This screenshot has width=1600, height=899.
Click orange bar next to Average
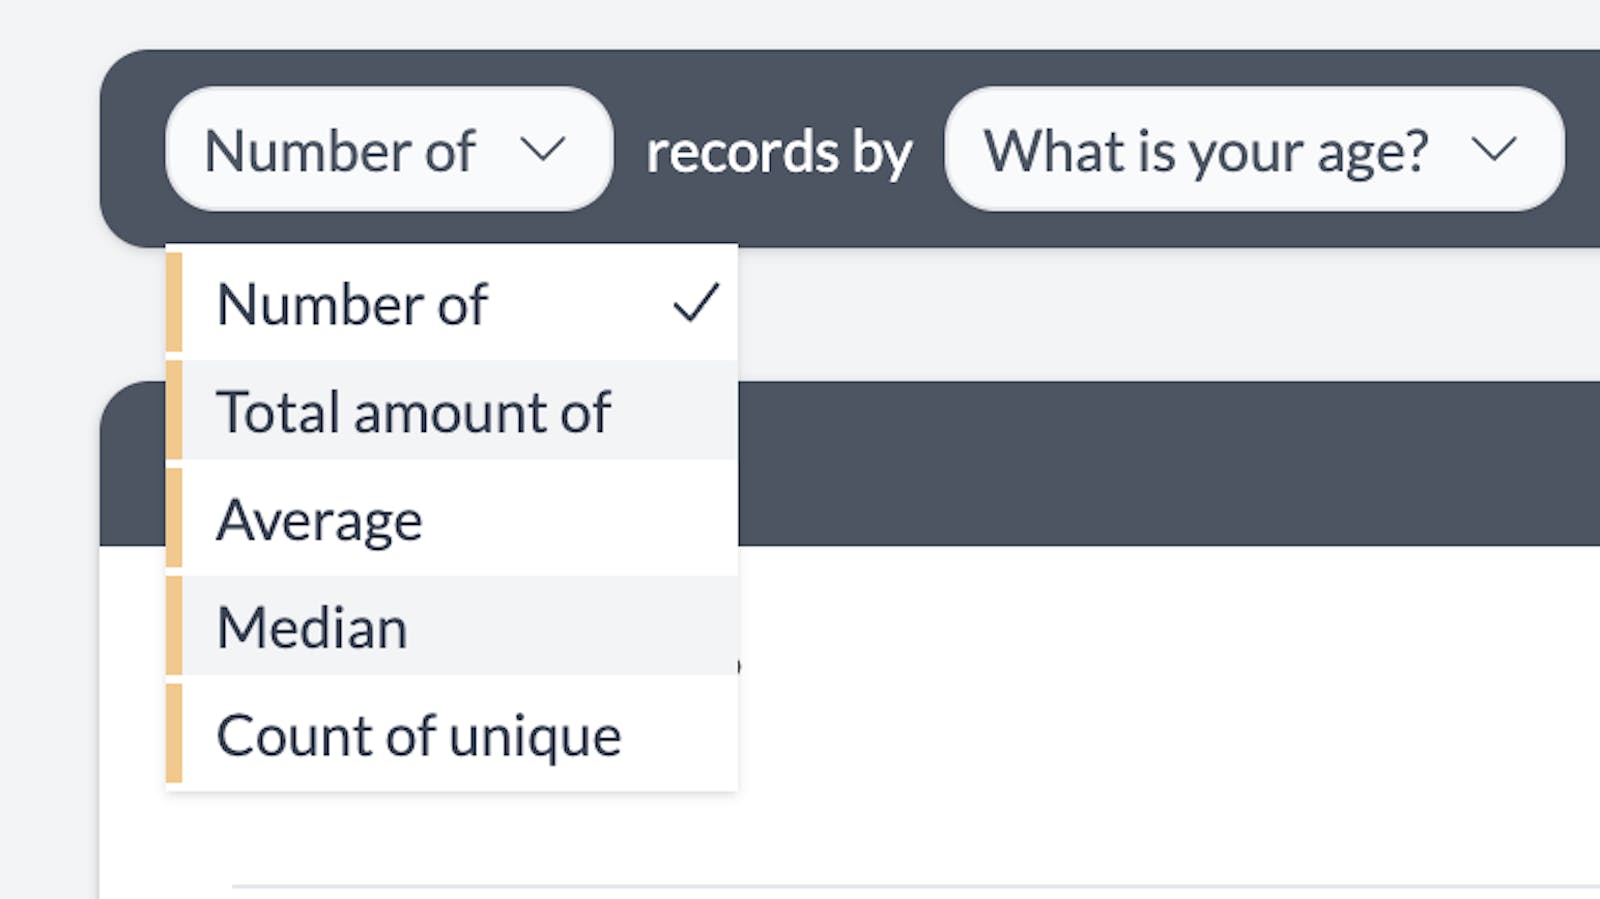tap(174, 519)
